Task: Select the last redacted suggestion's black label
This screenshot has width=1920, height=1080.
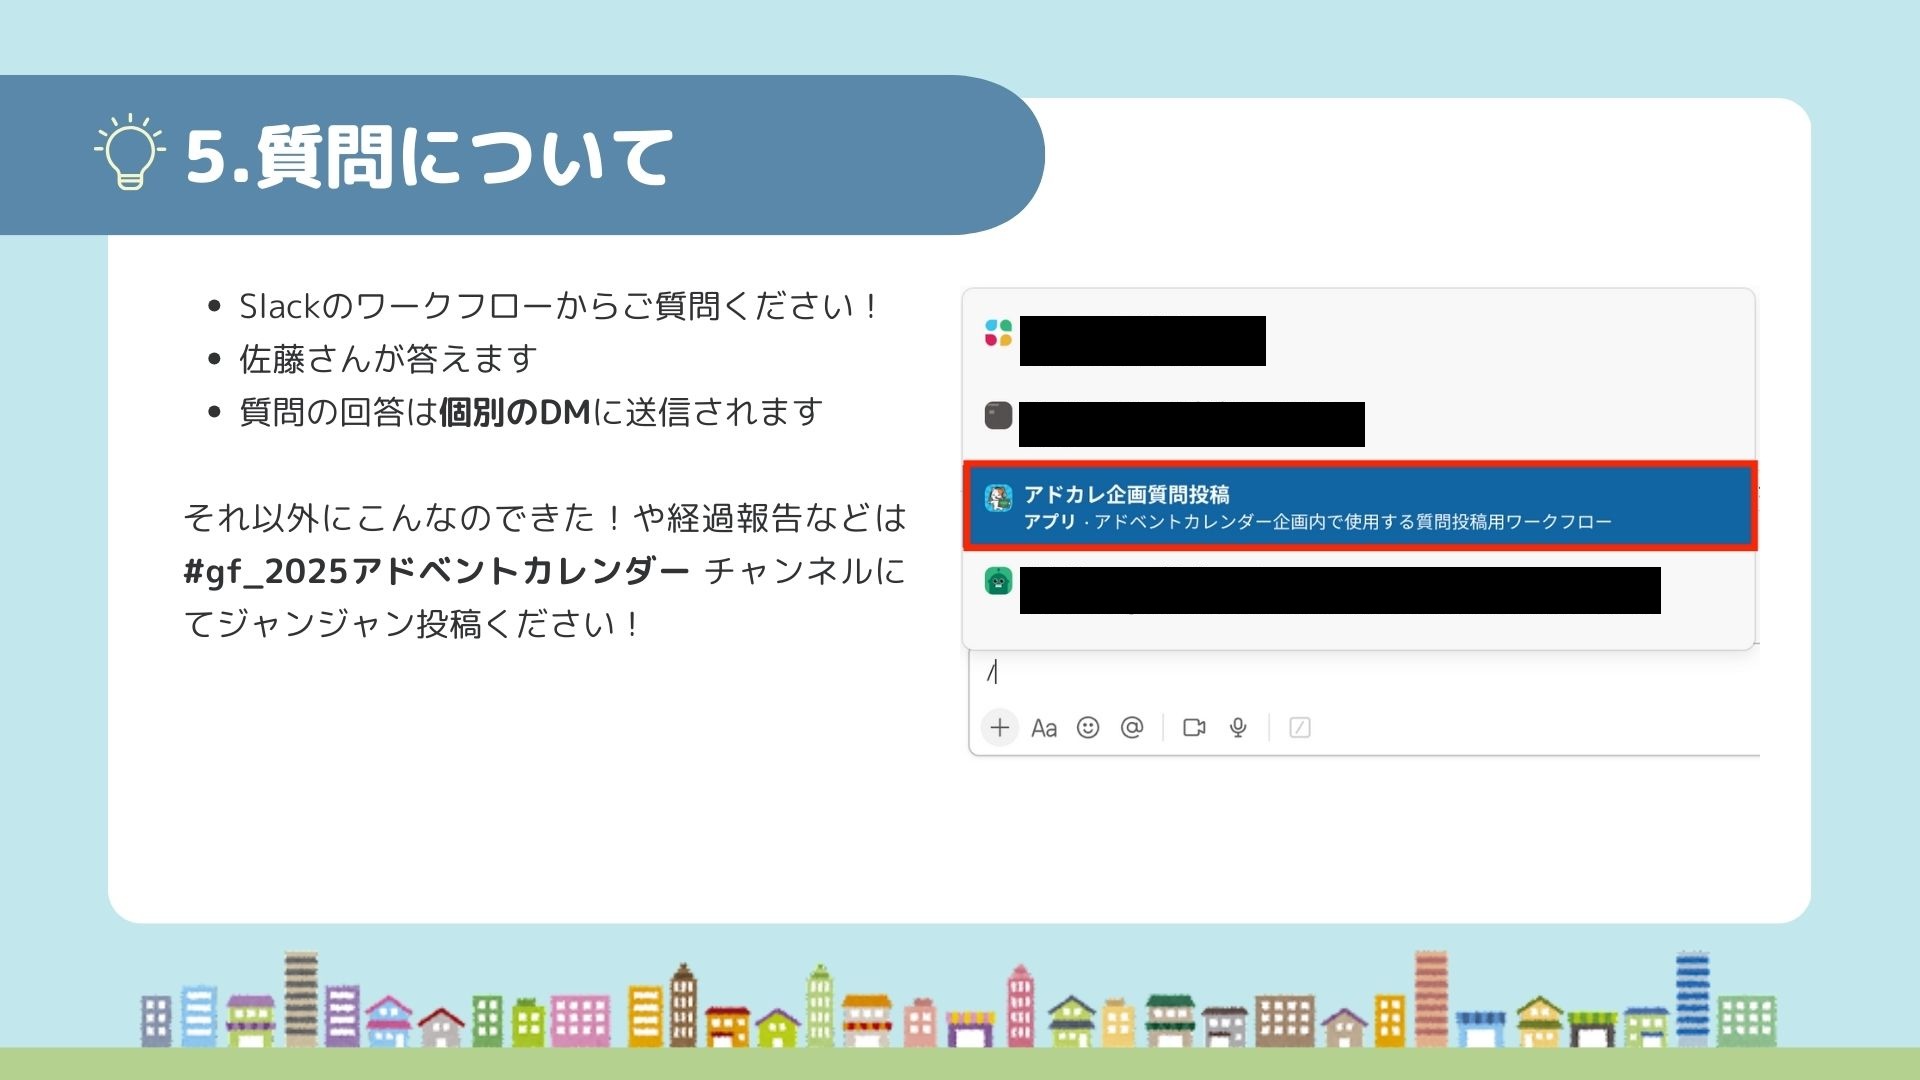Action: pos(1339,590)
